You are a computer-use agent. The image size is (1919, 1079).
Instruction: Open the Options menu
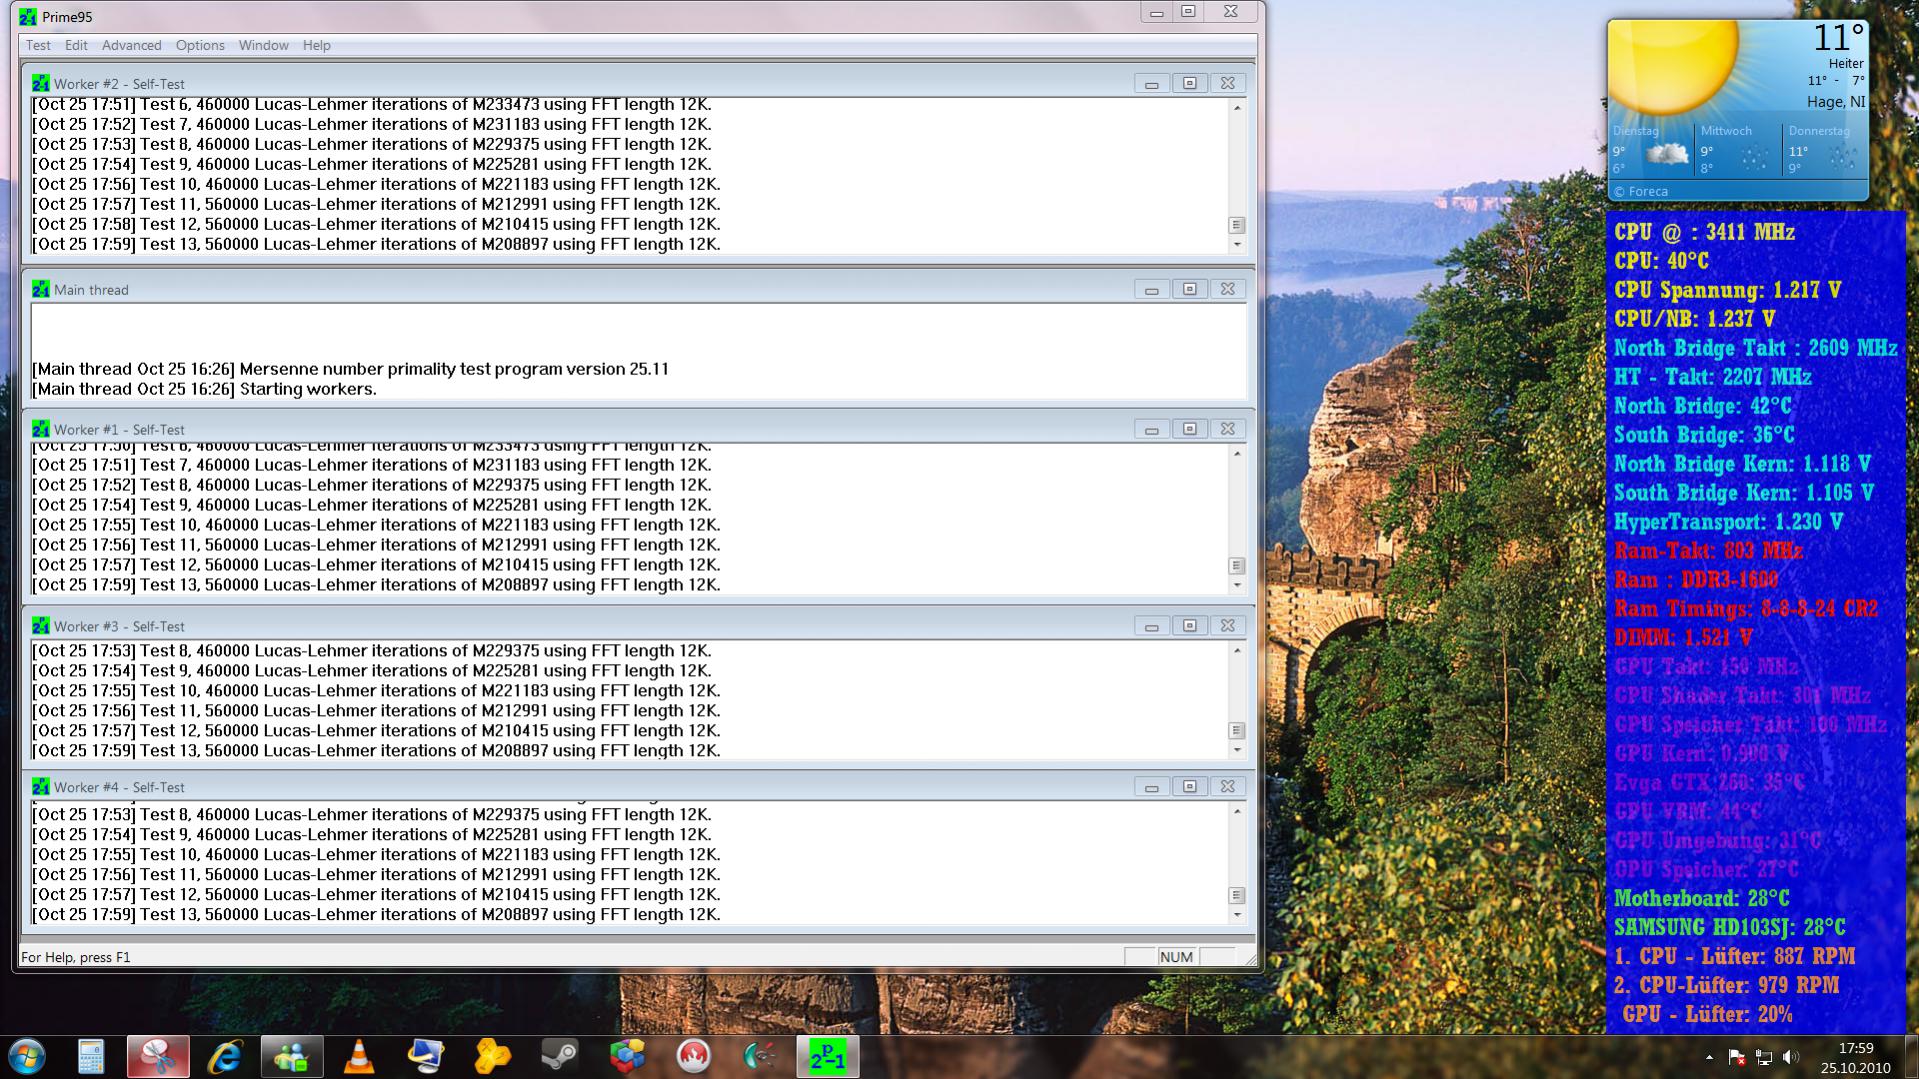[x=200, y=45]
